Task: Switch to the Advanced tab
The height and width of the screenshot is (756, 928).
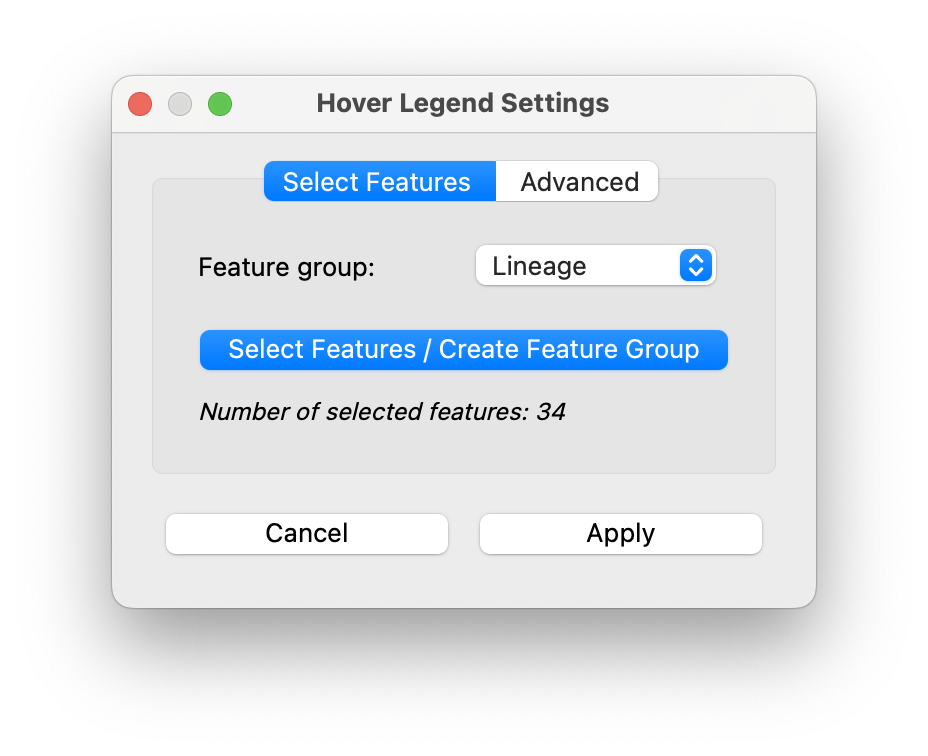Action: coord(578,181)
